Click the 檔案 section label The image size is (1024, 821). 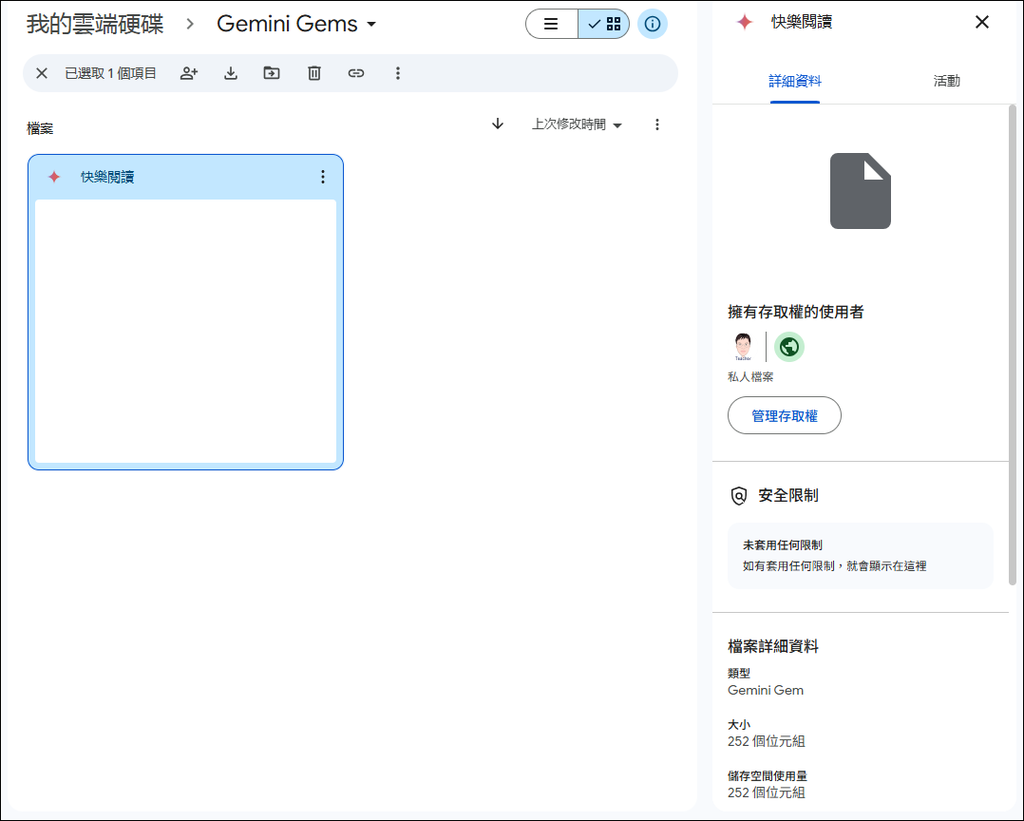[40, 129]
